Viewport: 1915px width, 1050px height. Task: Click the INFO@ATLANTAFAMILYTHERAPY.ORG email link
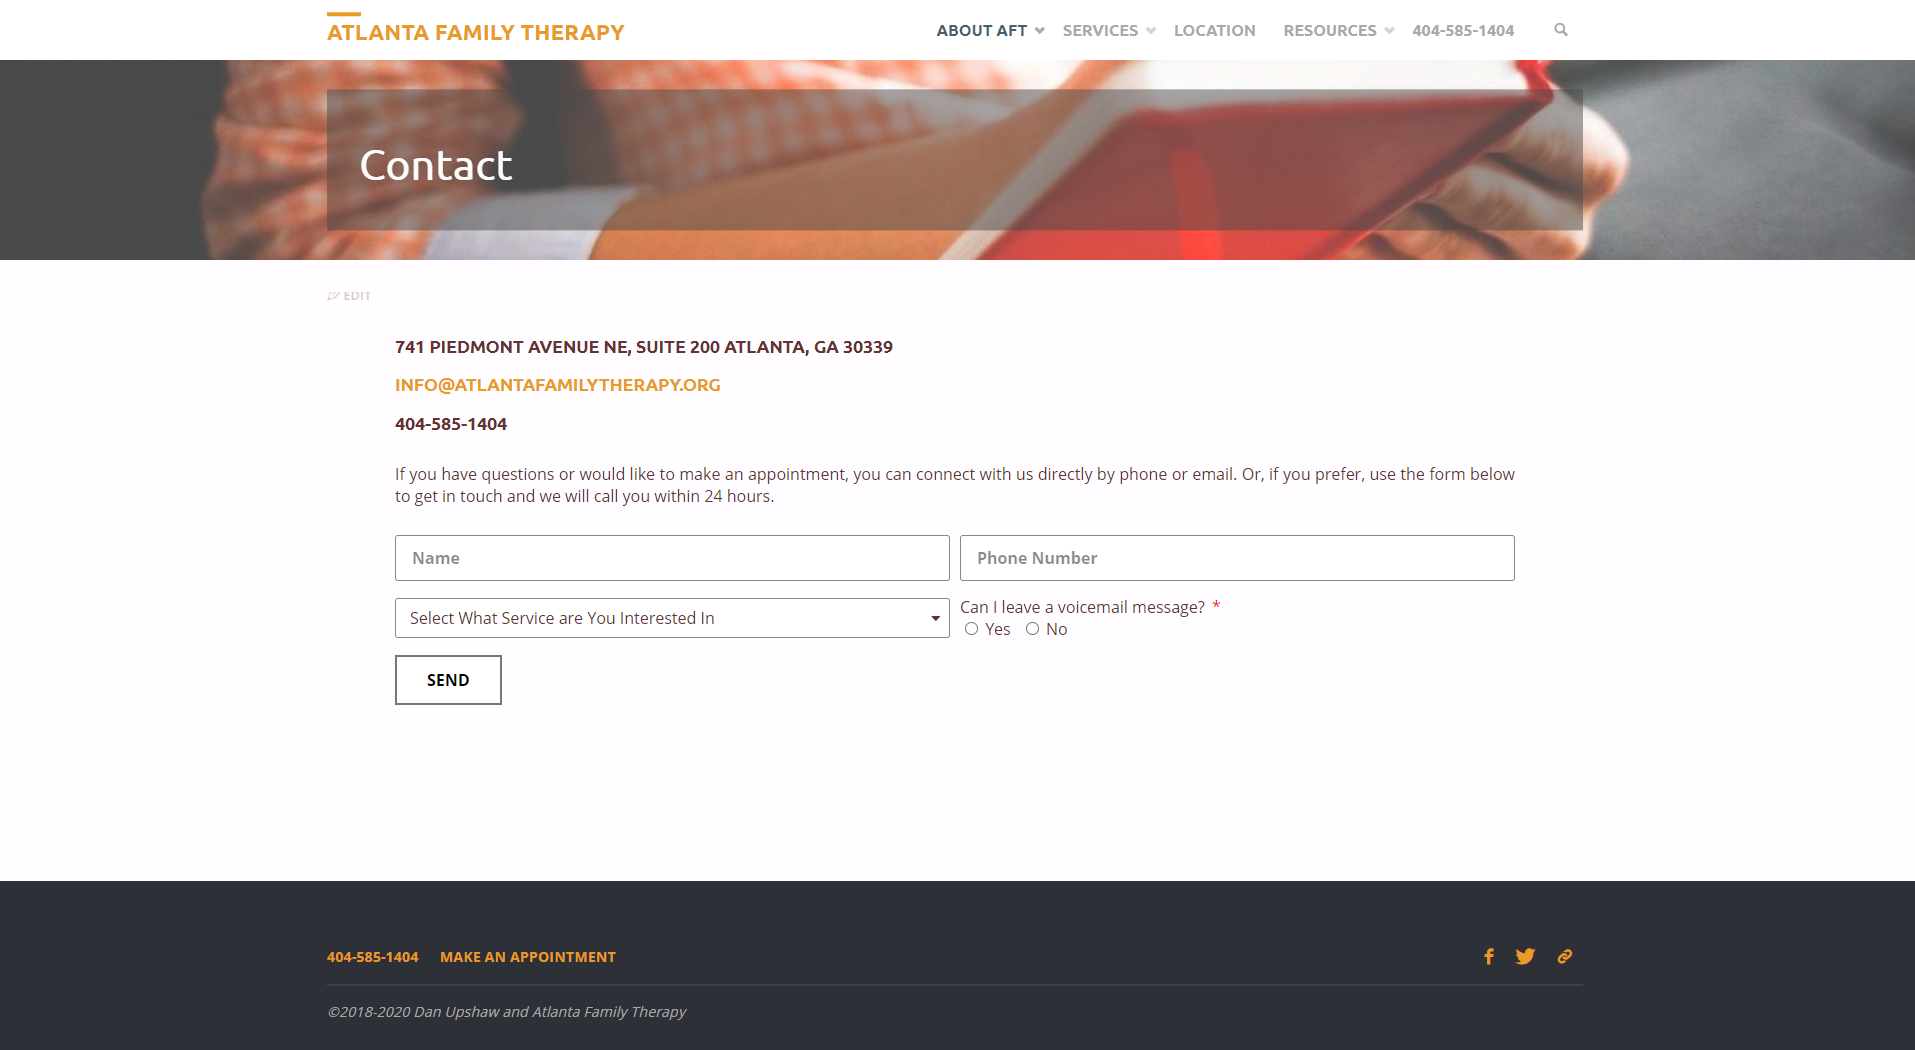tap(557, 385)
